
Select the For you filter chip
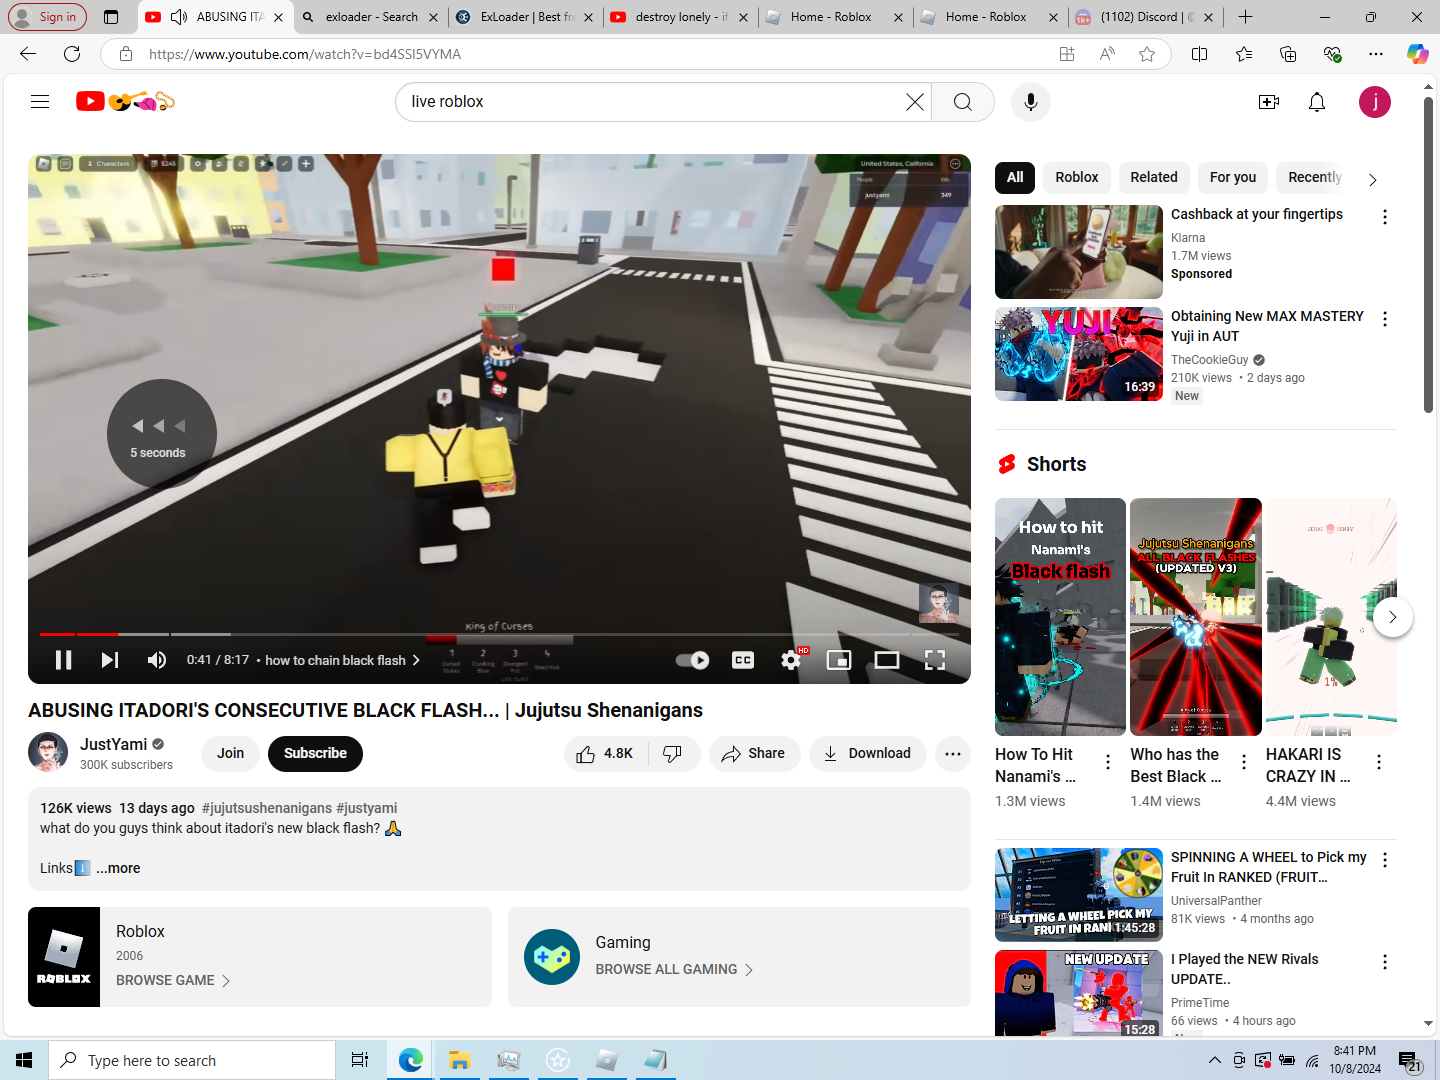(x=1233, y=177)
